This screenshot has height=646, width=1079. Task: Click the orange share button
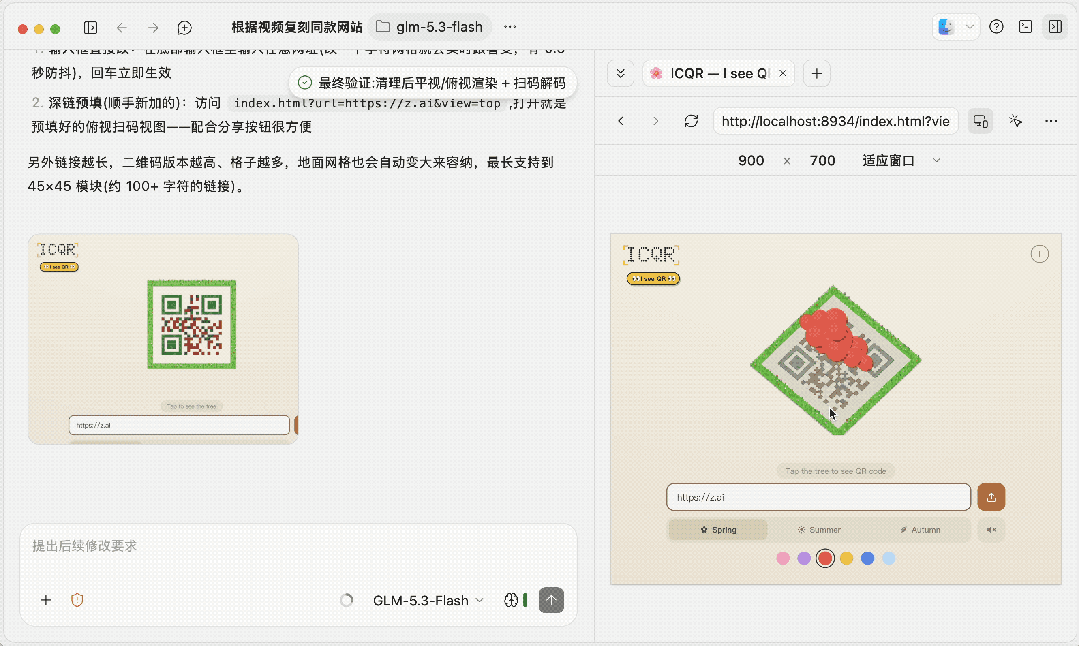tap(991, 497)
